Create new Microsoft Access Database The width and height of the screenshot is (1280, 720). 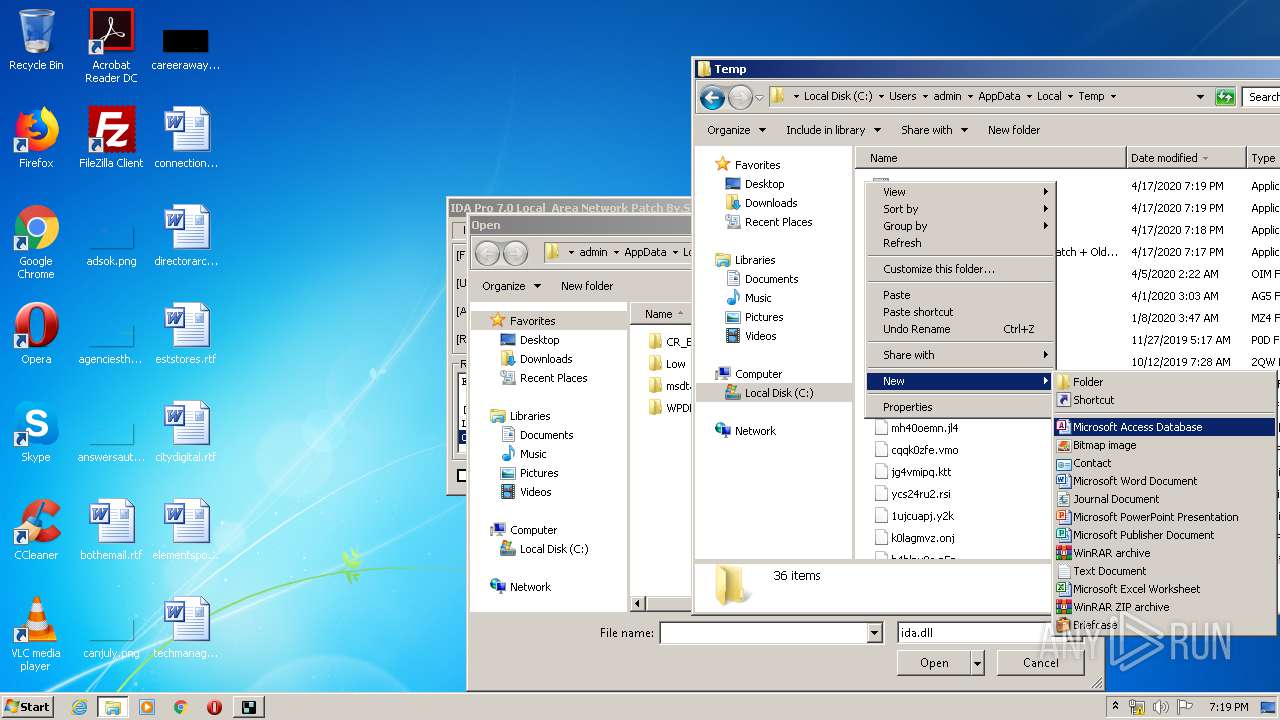pos(1165,427)
